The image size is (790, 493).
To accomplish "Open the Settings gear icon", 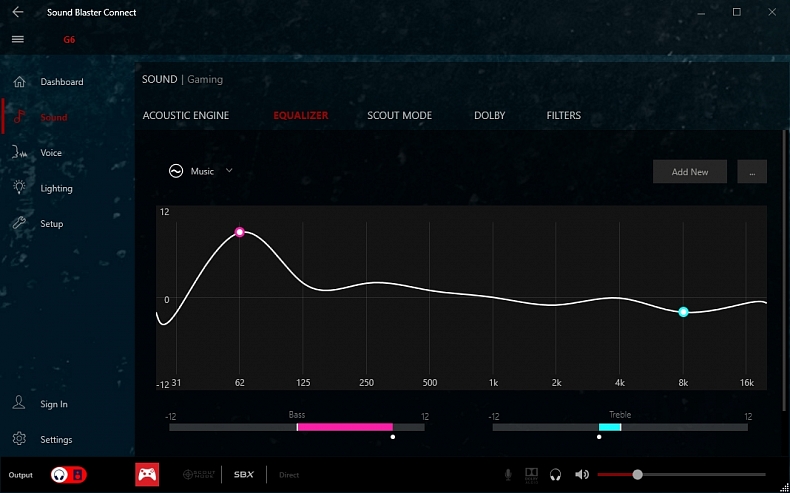I will (19, 439).
